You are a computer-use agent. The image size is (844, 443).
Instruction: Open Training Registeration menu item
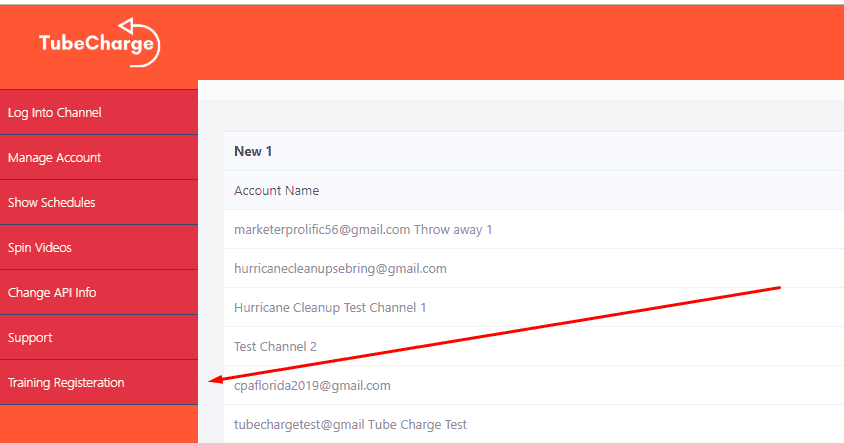pos(66,383)
